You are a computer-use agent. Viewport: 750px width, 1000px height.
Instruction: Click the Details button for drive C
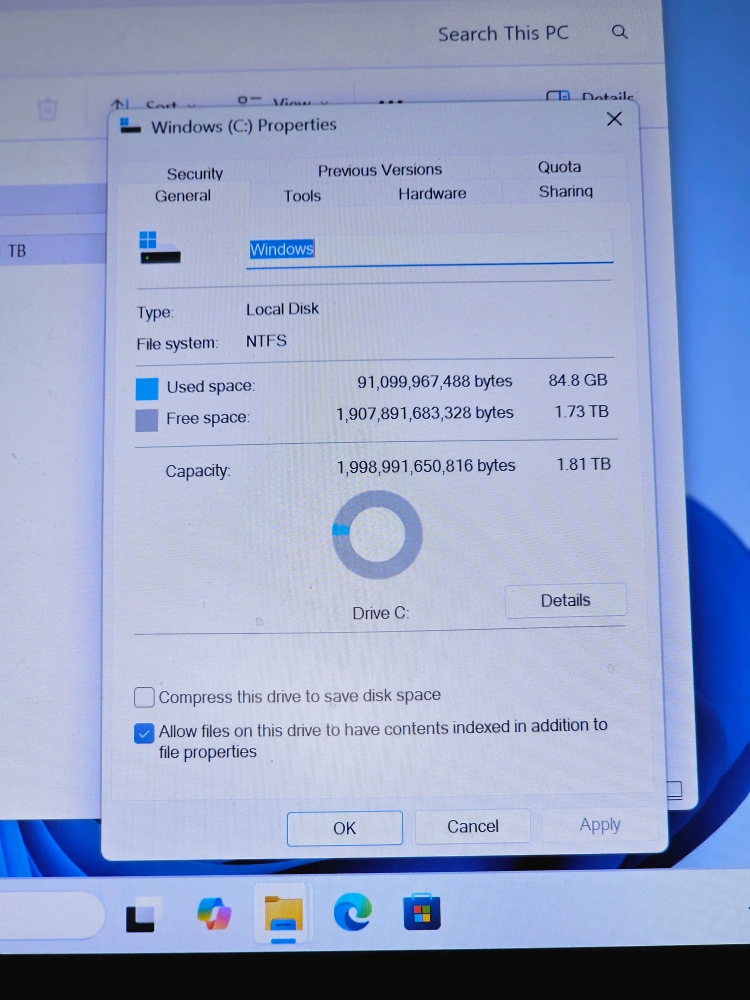point(565,600)
